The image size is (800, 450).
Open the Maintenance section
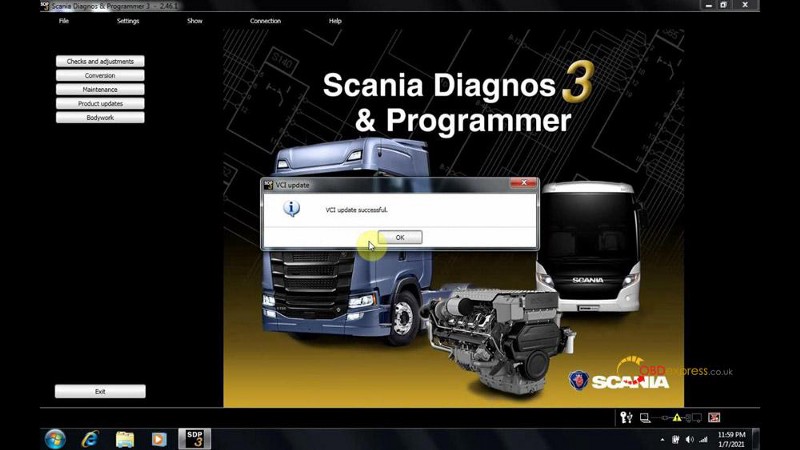pyautogui.click(x=100, y=89)
